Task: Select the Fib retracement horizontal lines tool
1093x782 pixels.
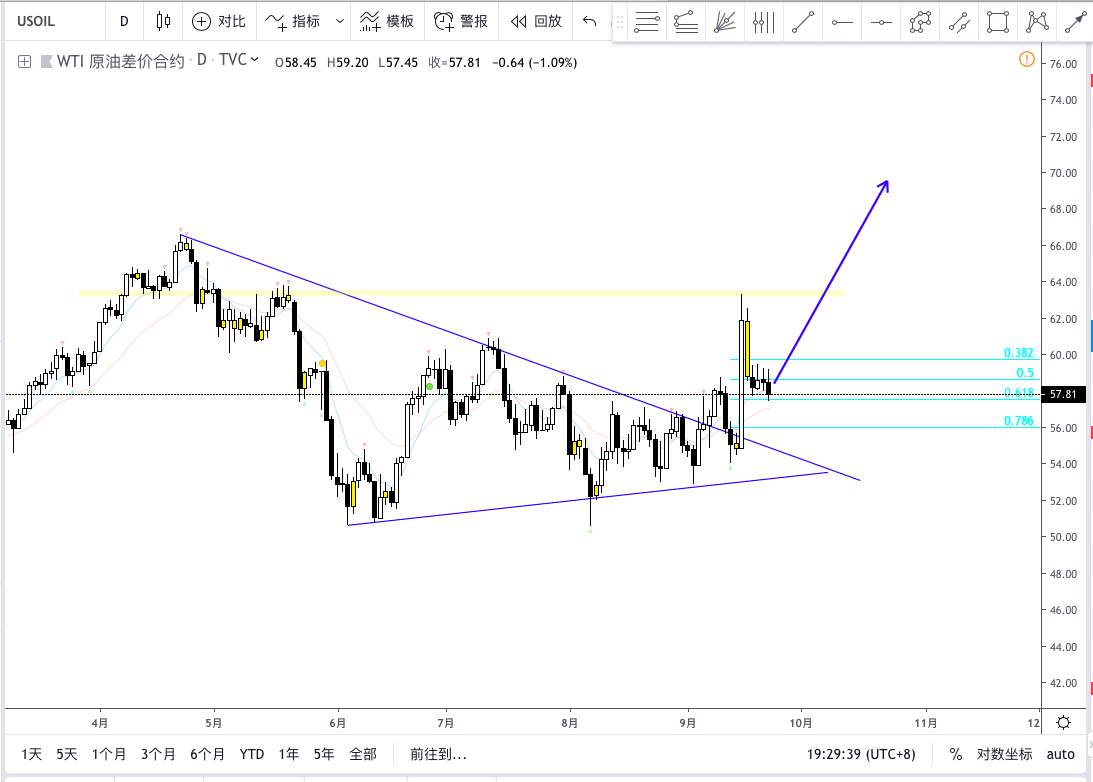Action: 646,22
